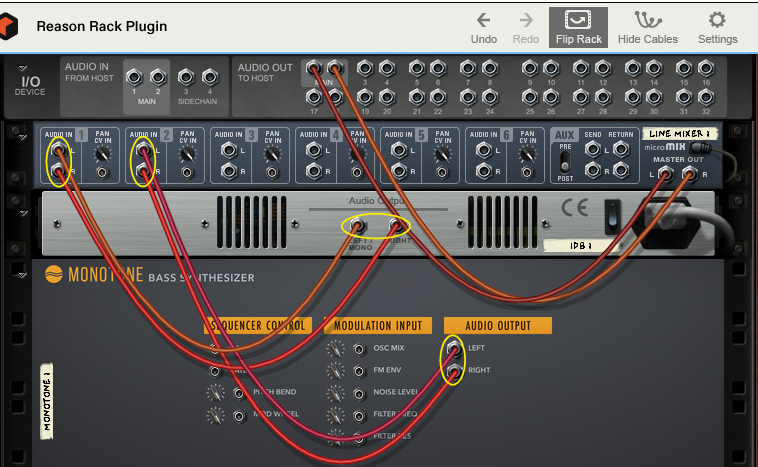Click Sidechain input jack 3
This screenshot has height=467, width=758.
coord(186,77)
